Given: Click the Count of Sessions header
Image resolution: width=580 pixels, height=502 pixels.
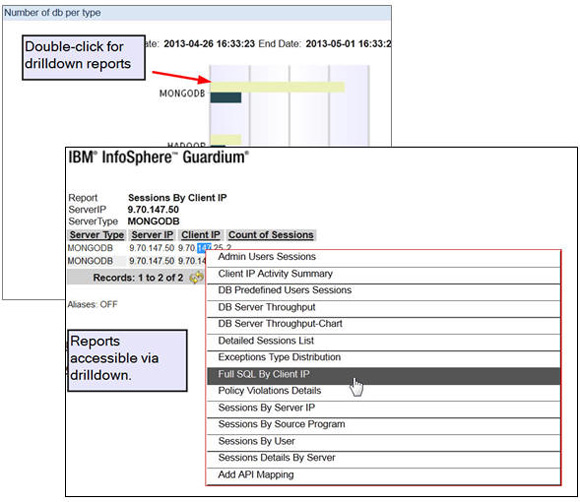Looking at the screenshot, I should point(271,235).
